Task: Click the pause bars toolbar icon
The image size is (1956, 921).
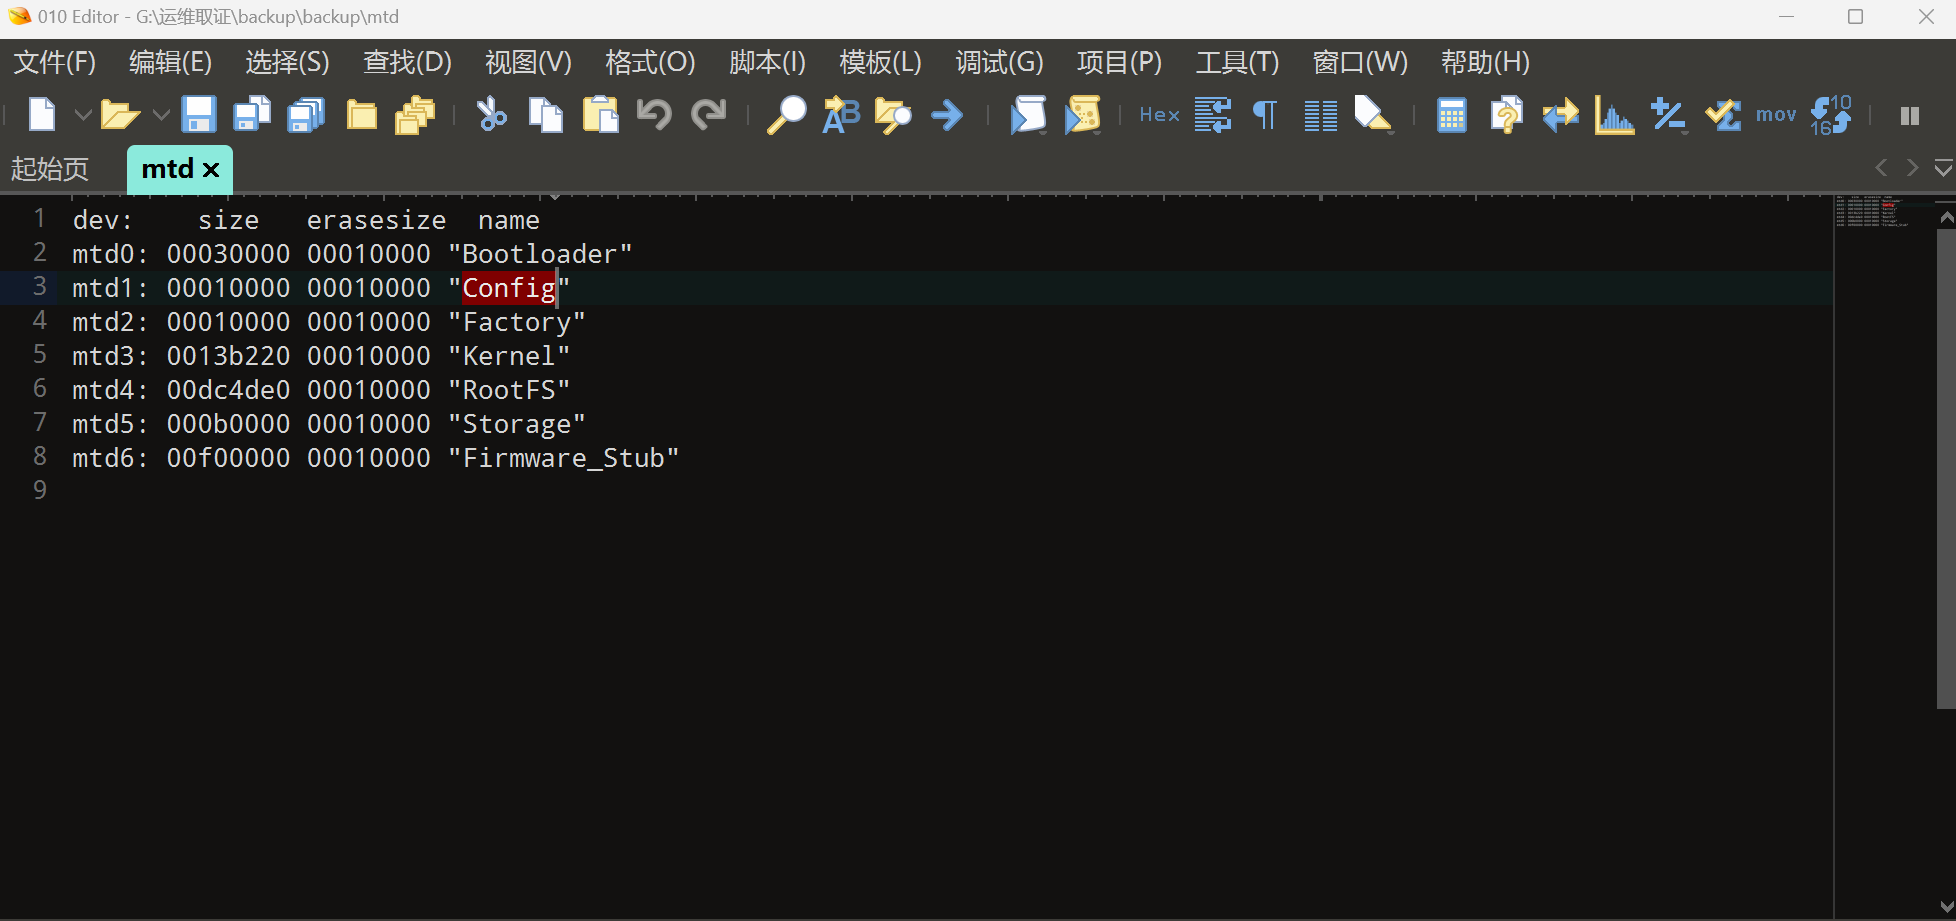Action: (1910, 116)
